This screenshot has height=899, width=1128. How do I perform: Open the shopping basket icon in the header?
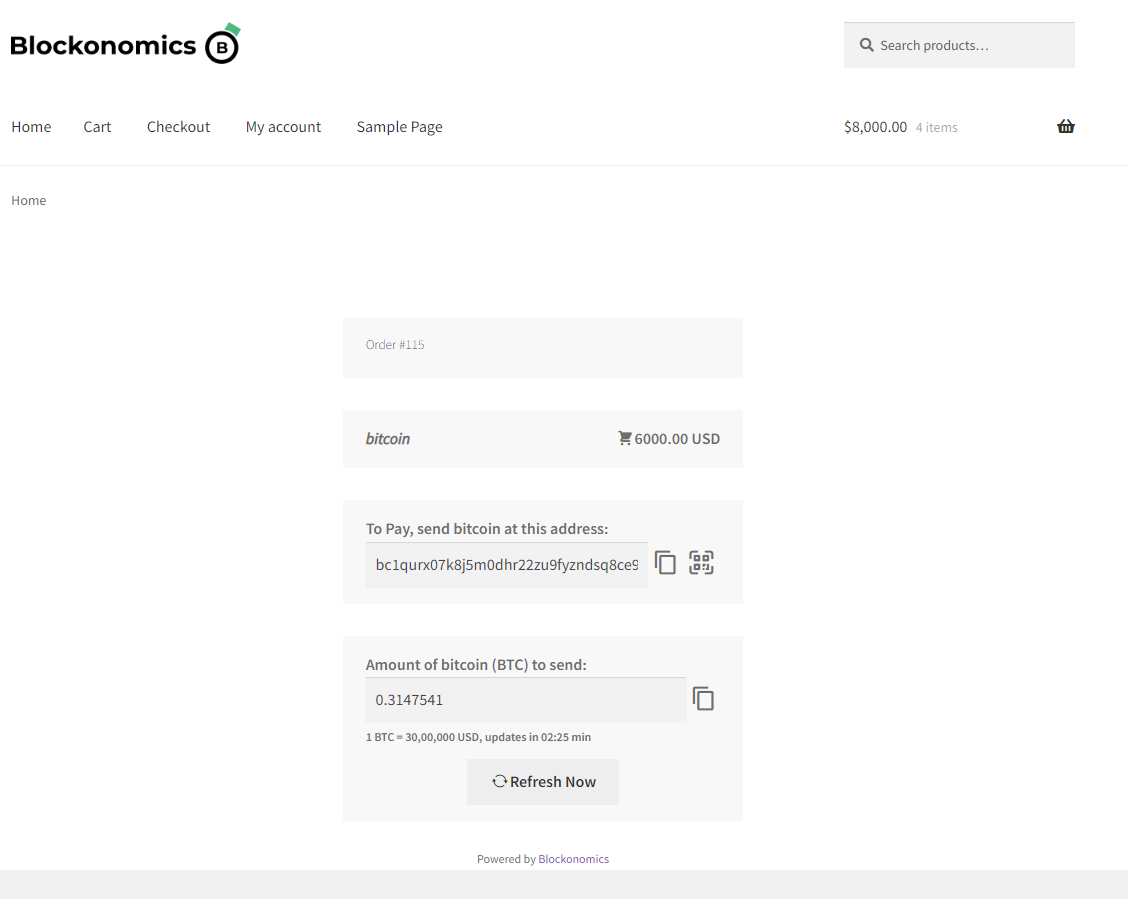tap(1065, 127)
